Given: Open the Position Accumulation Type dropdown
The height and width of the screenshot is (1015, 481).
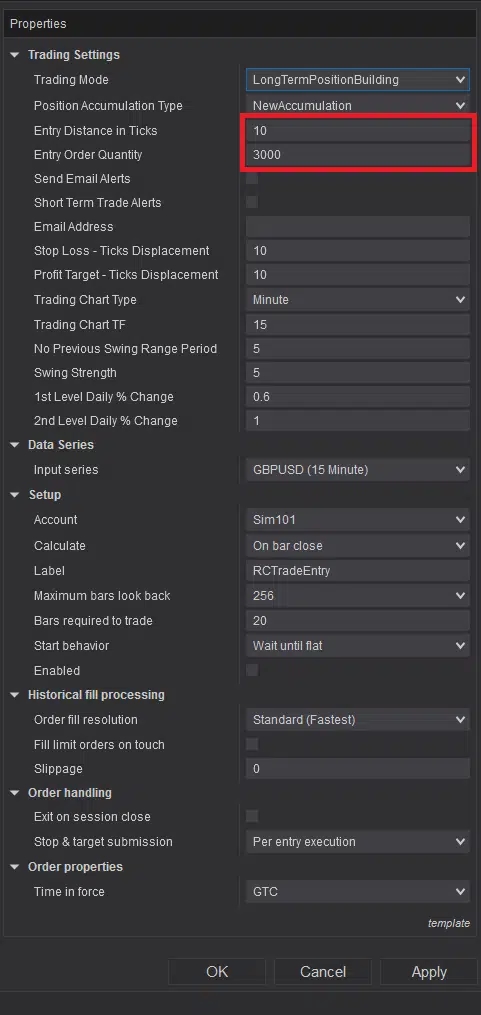Looking at the screenshot, I should click(357, 106).
